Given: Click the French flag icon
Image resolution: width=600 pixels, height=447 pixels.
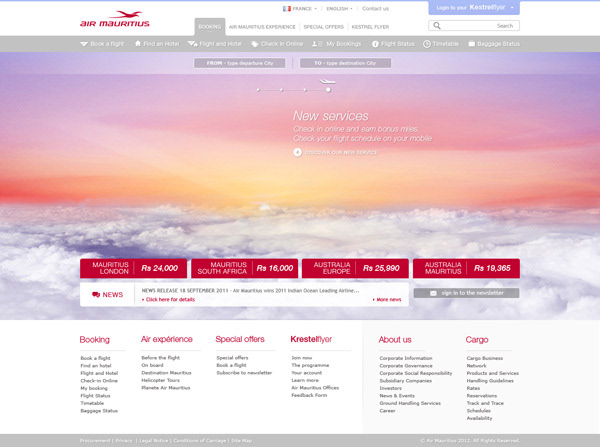Looking at the screenshot, I should pyautogui.click(x=287, y=8).
